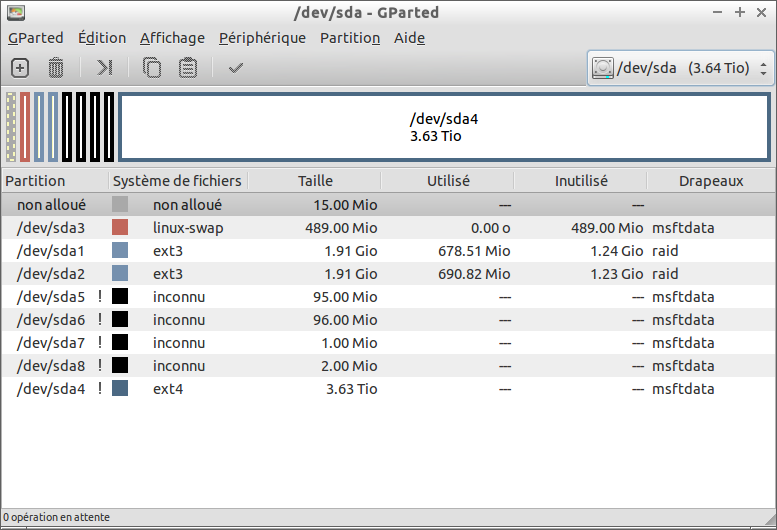The width and height of the screenshot is (777, 530).
Task: Click the red linux-swap color swatch
Action: (120, 227)
